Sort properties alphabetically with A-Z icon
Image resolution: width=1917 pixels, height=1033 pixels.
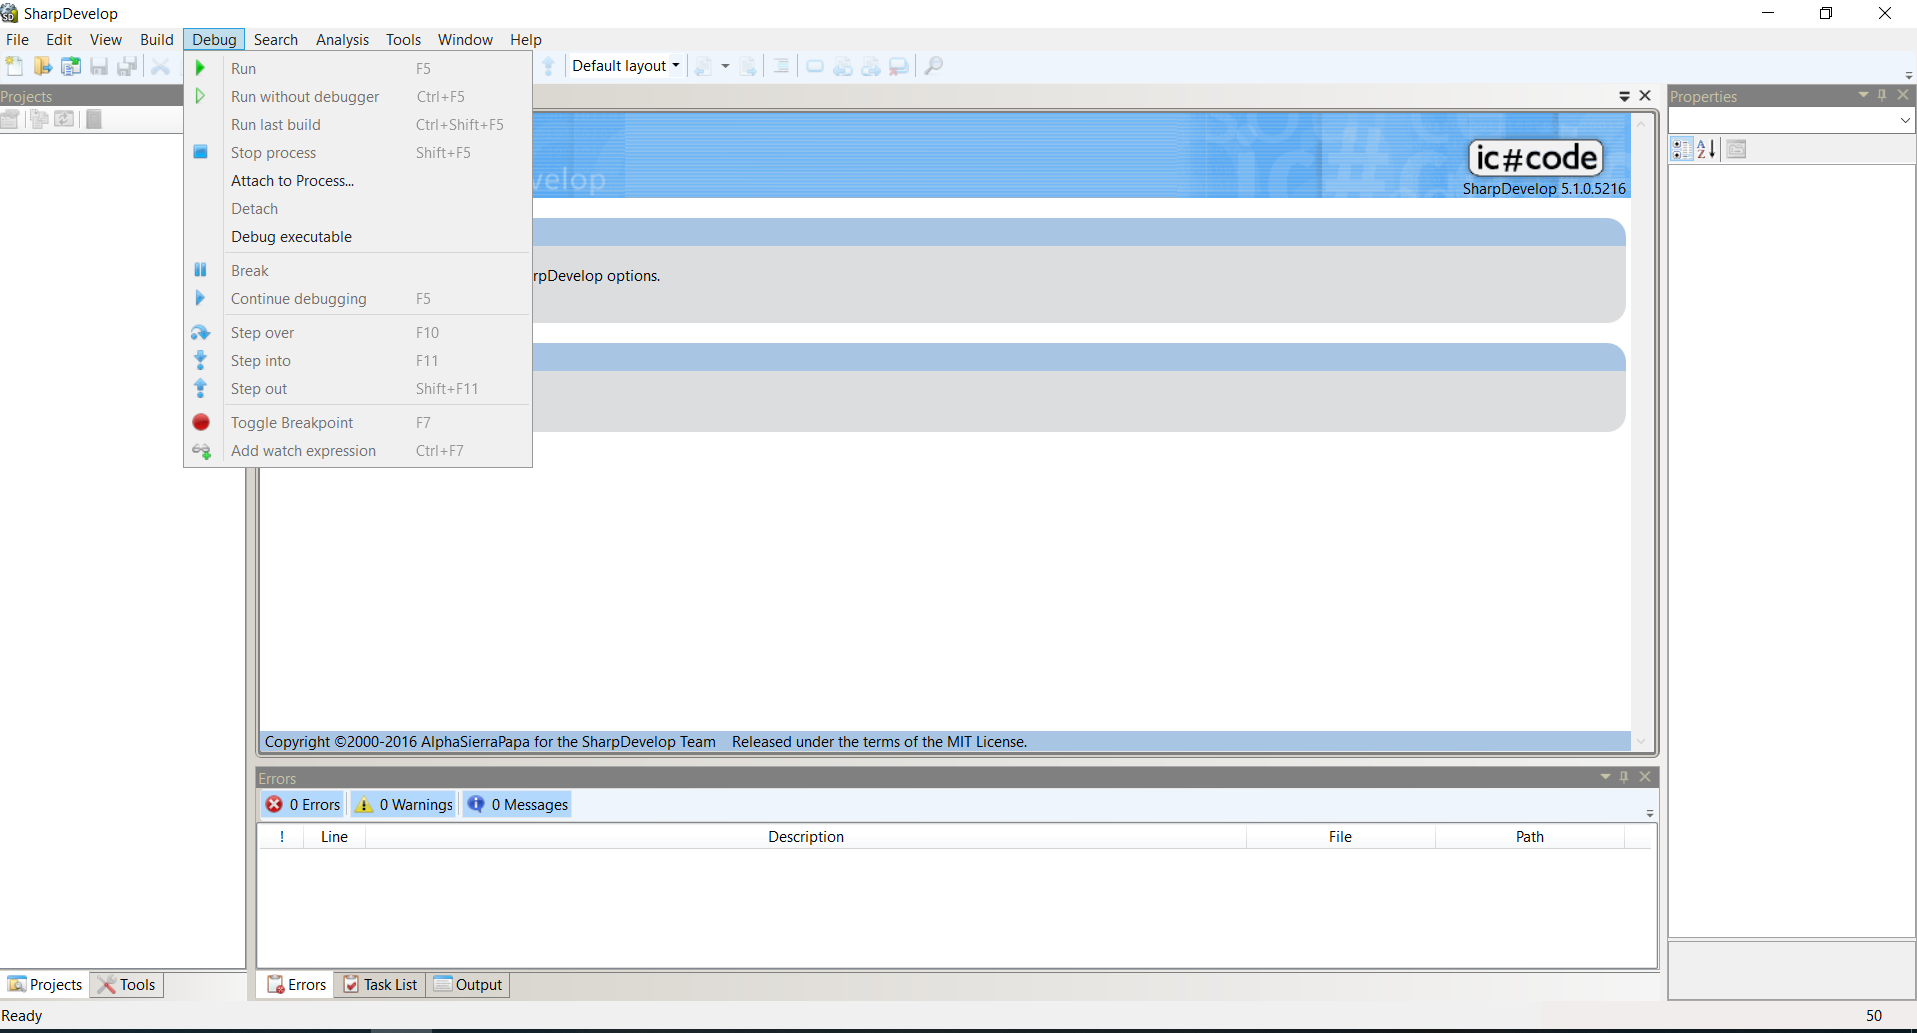[x=1706, y=149]
